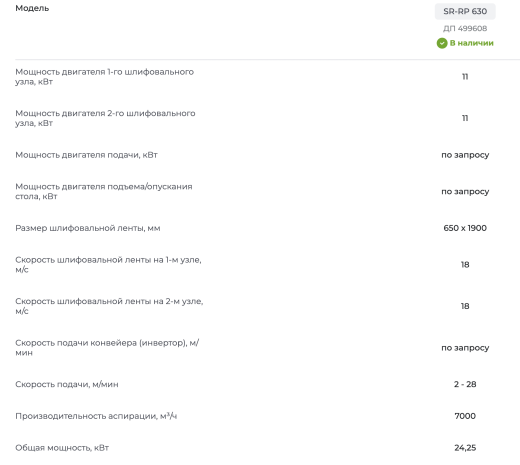The width and height of the screenshot is (520, 465).
Task: Click belt speed value 18 for 2nd unit
Action: coord(465,306)
